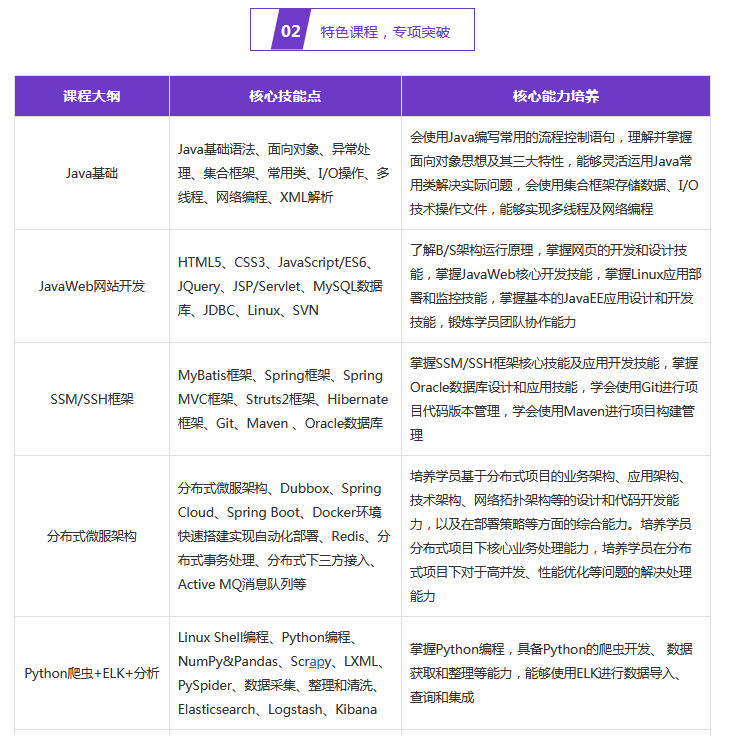Image resolution: width=741 pixels, height=736 pixels.
Task: Click the "JavaWeb网站开发" course row label
Action: (92, 286)
